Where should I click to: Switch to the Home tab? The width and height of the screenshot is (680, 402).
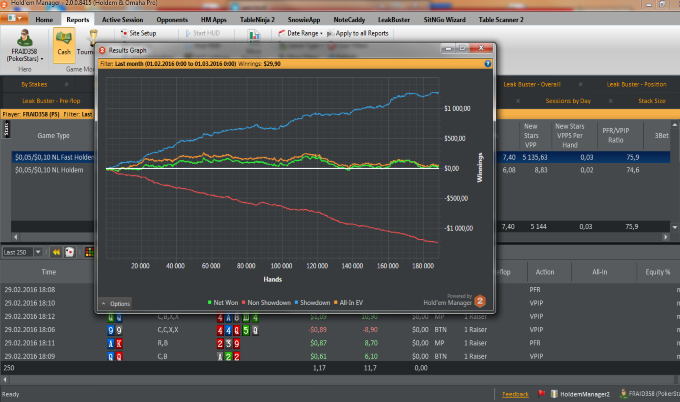pyautogui.click(x=44, y=20)
